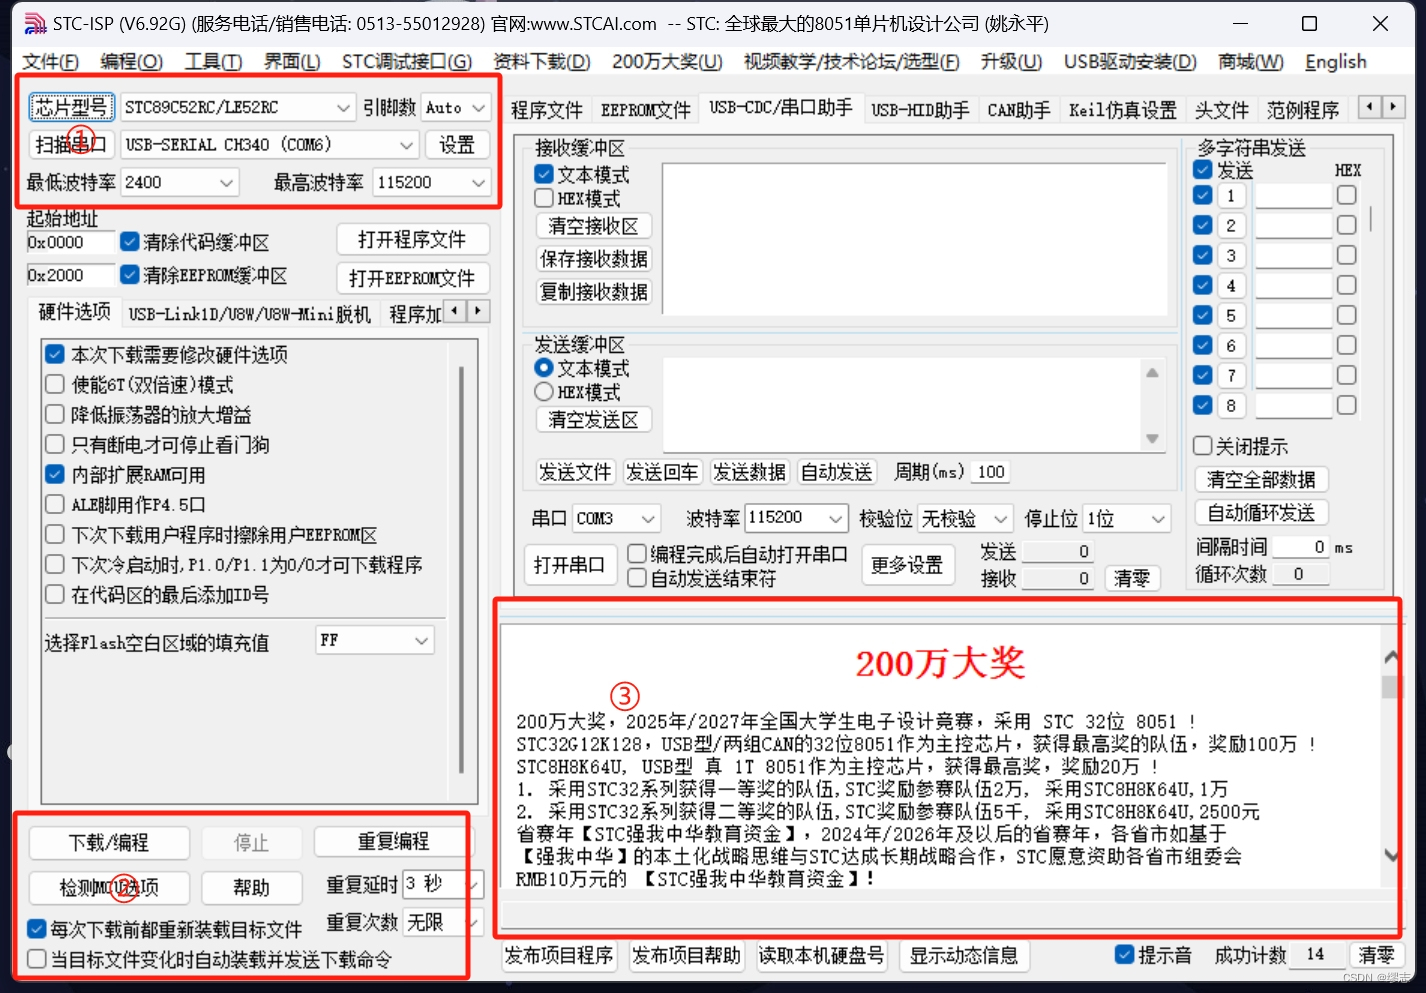Switch to 程序文件 tab
The image size is (1426, 993).
pos(547,110)
